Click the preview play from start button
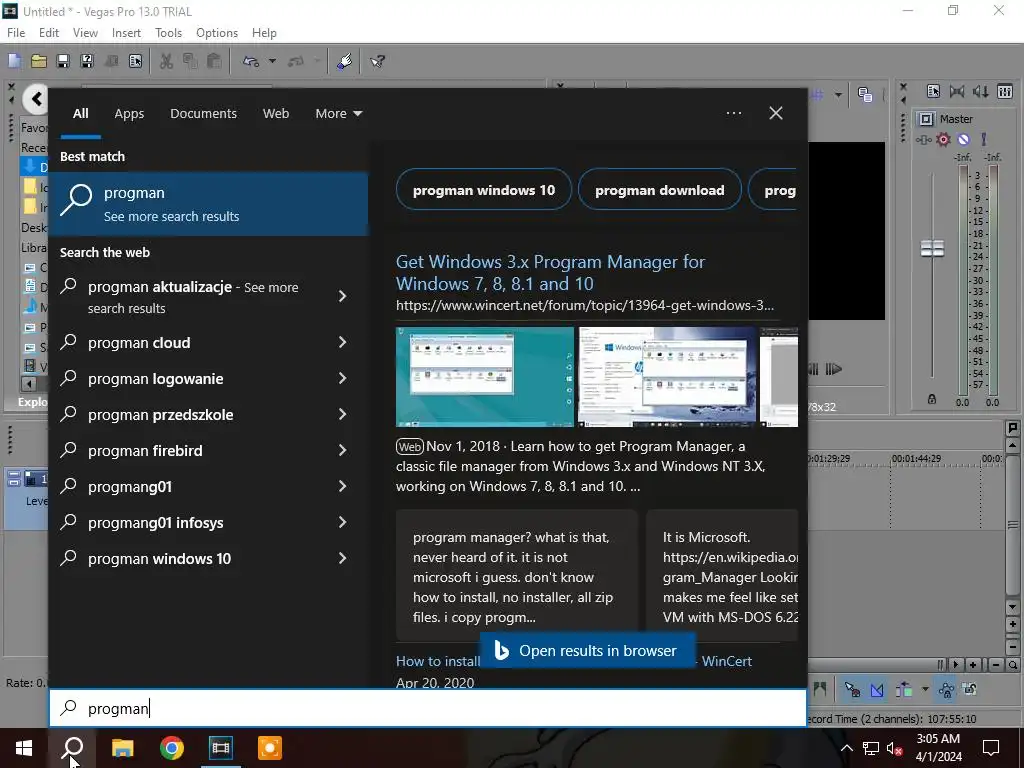The height and width of the screenshot is (768, 1024). pos(834,369)
